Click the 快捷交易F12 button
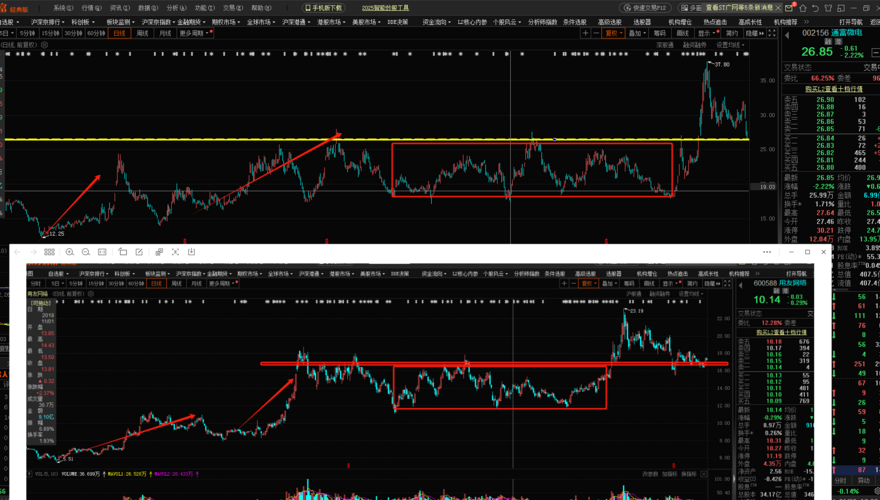Image resolution: width=880 pixels, height=500 pixels. pyautogui.click(x=645, y=8)
